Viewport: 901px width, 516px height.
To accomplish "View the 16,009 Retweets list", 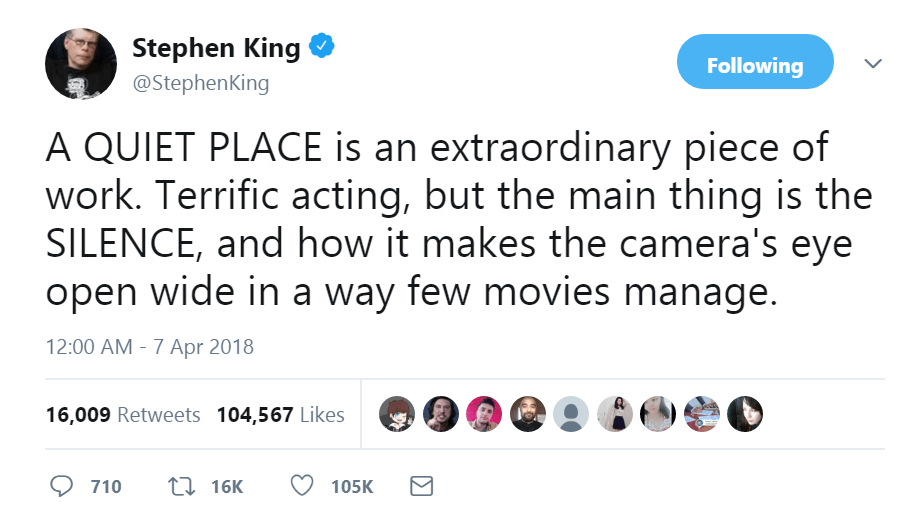I will tap(123, 414).
